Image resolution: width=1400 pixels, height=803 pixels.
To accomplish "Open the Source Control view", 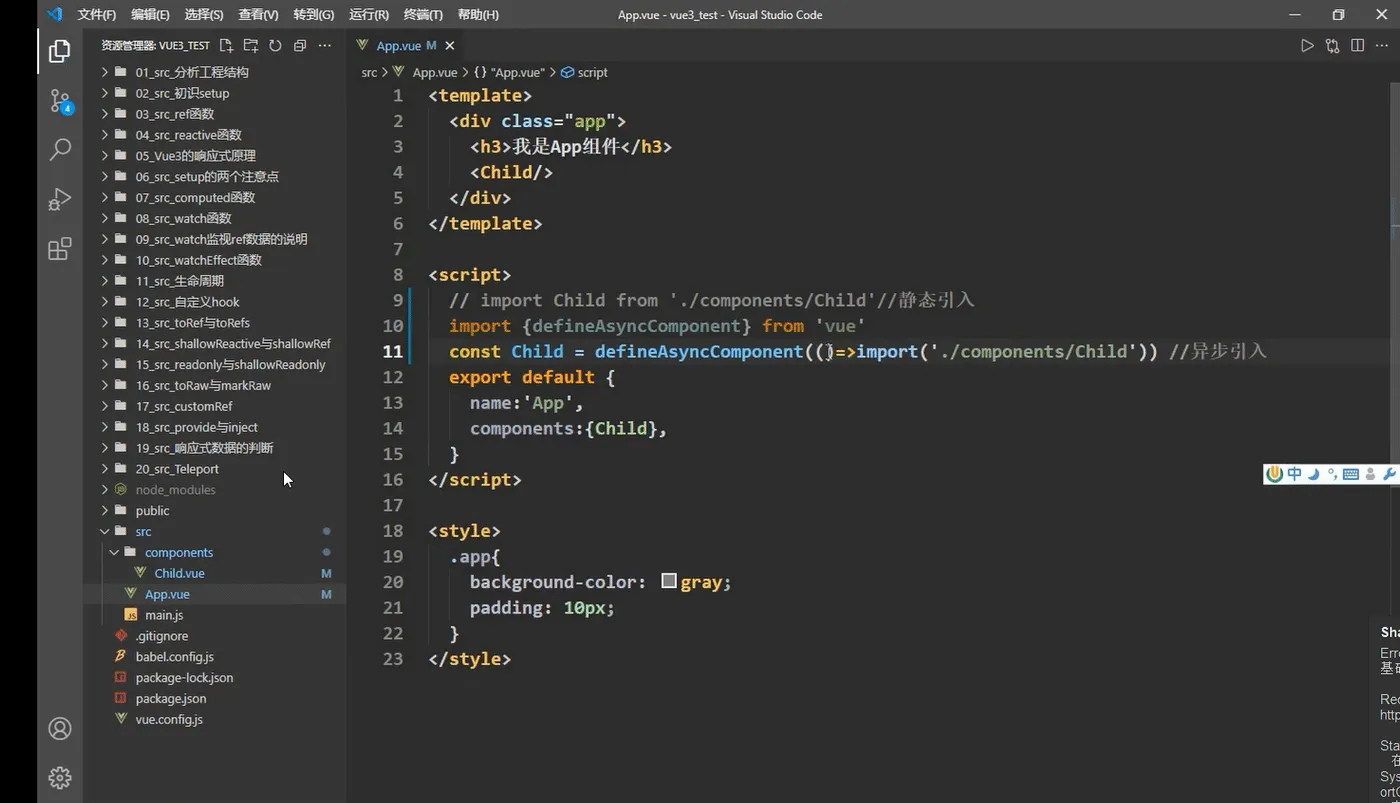I will (60, 100).
